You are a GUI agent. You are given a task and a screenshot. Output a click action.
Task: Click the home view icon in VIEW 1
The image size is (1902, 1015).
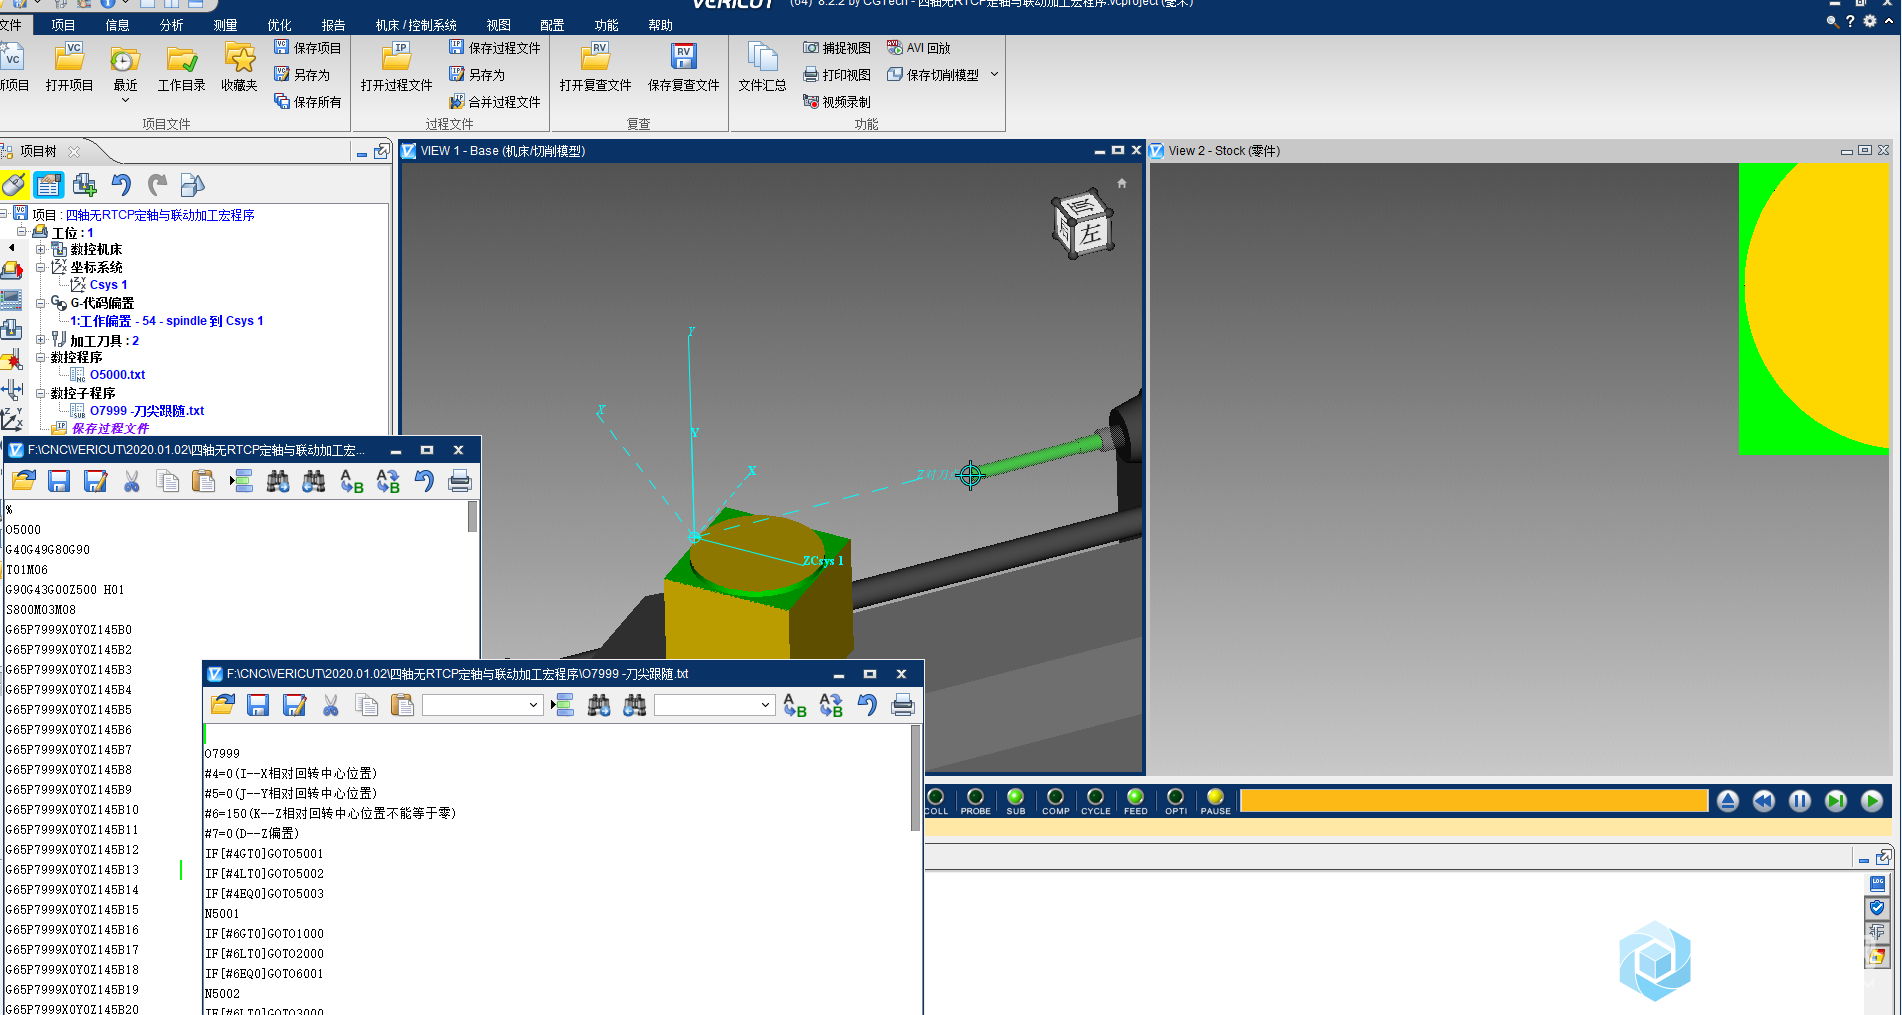click(x=1122, y=183)
